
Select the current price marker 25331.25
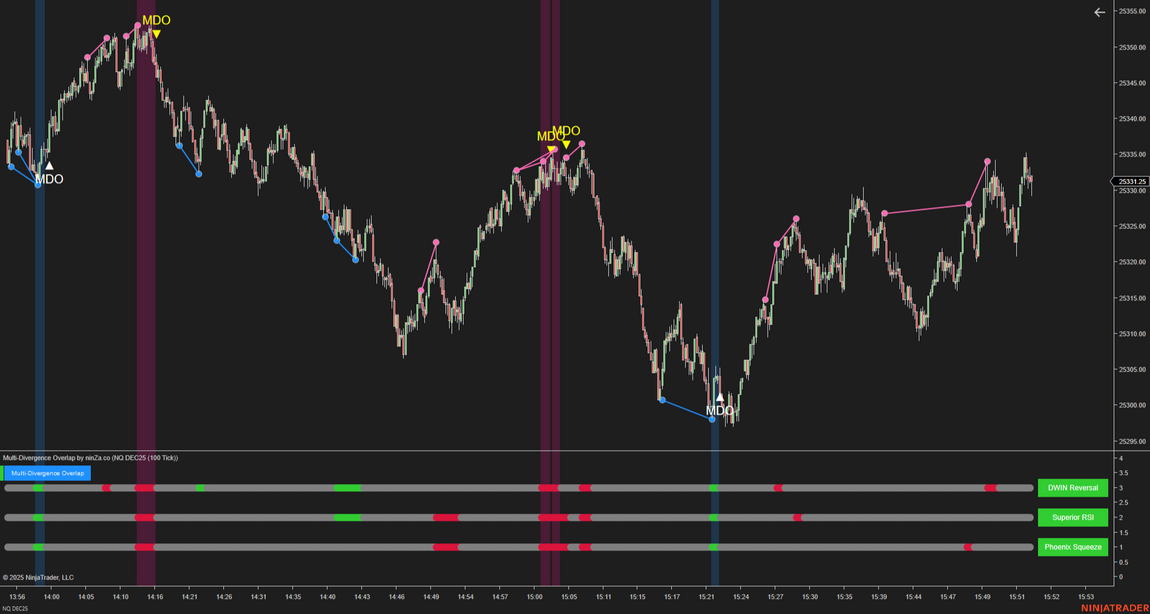(x=1130, y=182)
